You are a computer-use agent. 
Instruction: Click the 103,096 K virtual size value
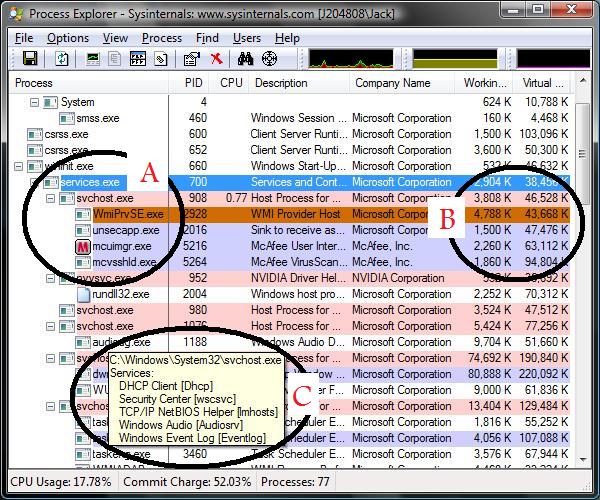click(544, 135)
